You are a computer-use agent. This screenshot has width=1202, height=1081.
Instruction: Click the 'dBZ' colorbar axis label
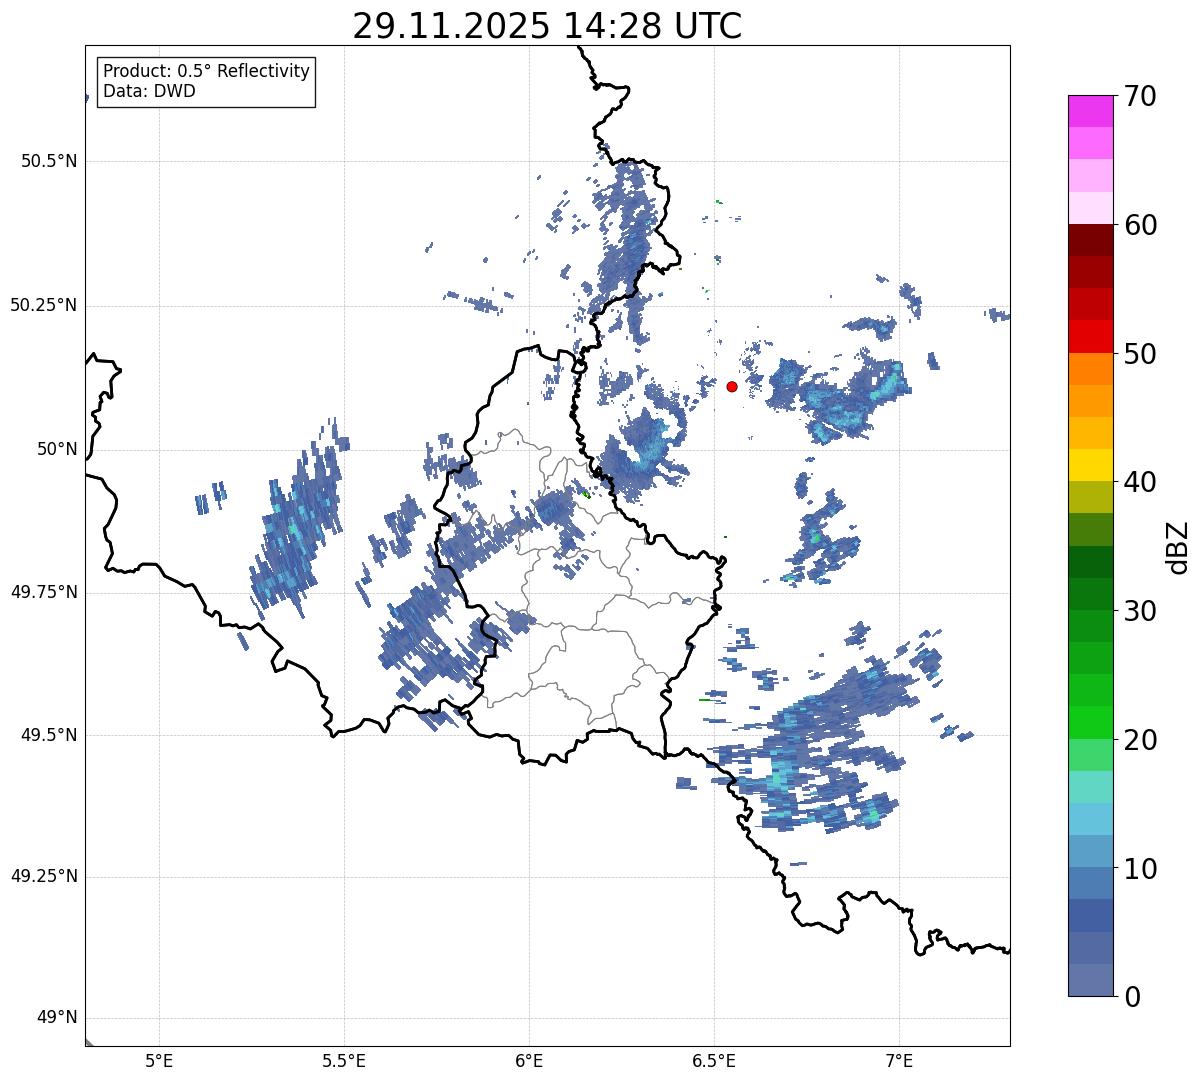1178,546
